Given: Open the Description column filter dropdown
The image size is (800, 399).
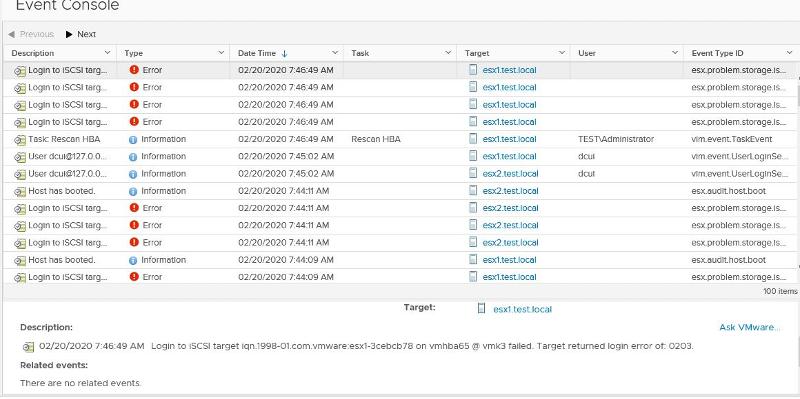Looking at the screenshot, I should tap(108, 53).
